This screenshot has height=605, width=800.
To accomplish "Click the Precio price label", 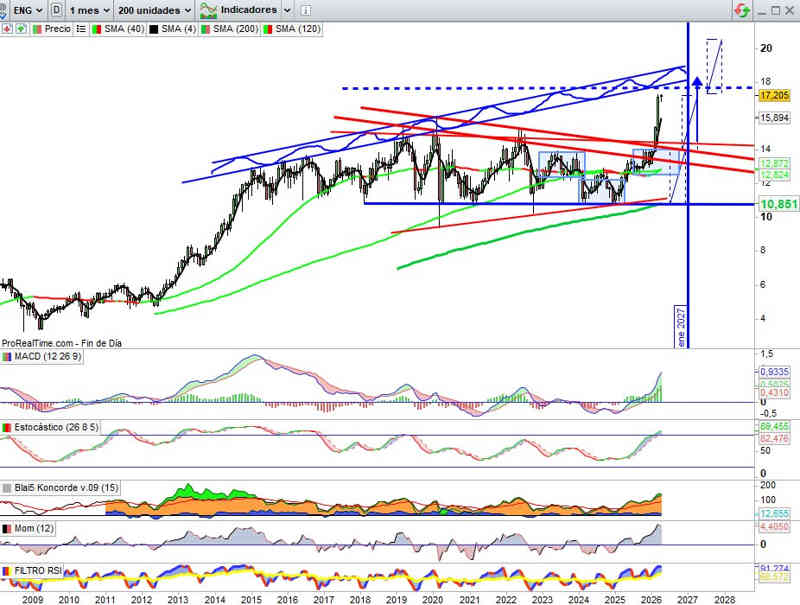I will (57, 29).
